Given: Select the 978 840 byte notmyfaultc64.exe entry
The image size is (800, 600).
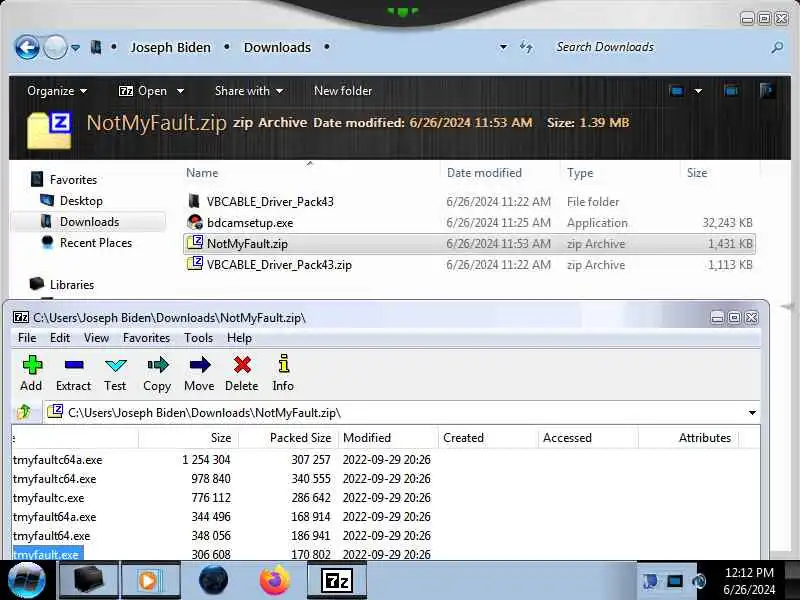Looking at the screenshot, I should (55, 479).
